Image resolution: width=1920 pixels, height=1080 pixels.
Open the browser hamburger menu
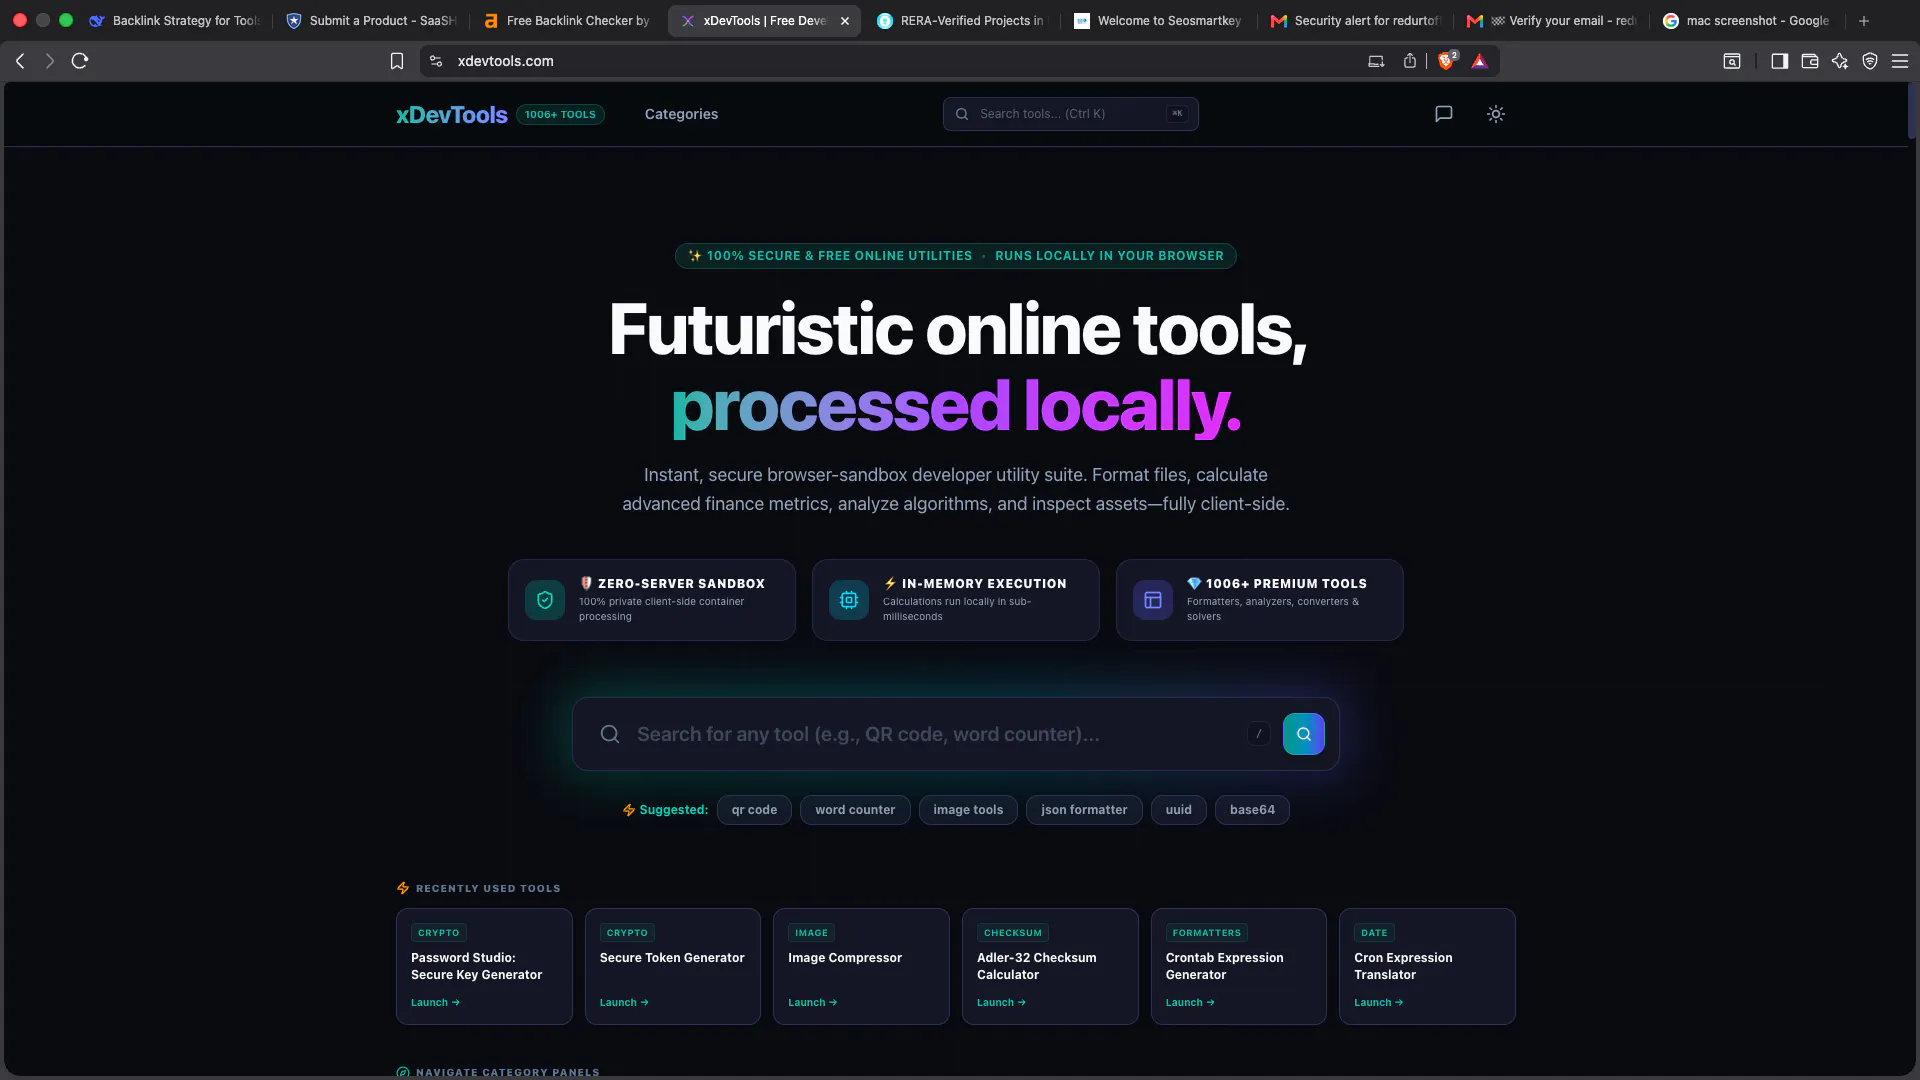tap(1900, 61)
